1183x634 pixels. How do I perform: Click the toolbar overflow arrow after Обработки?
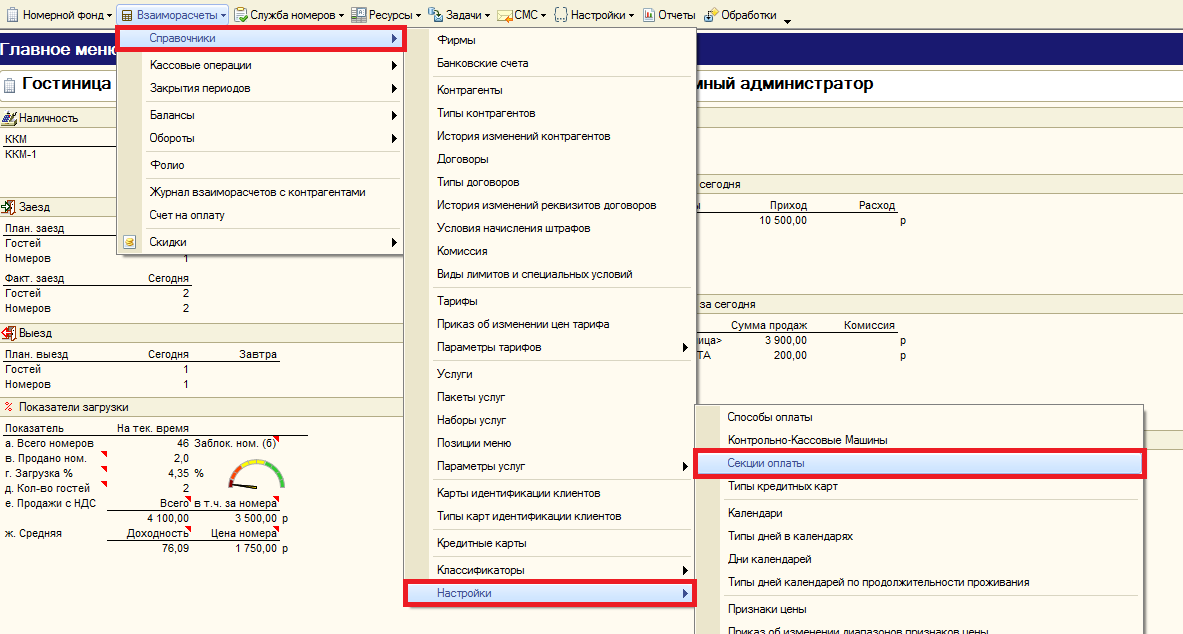[x=788, y=21]
